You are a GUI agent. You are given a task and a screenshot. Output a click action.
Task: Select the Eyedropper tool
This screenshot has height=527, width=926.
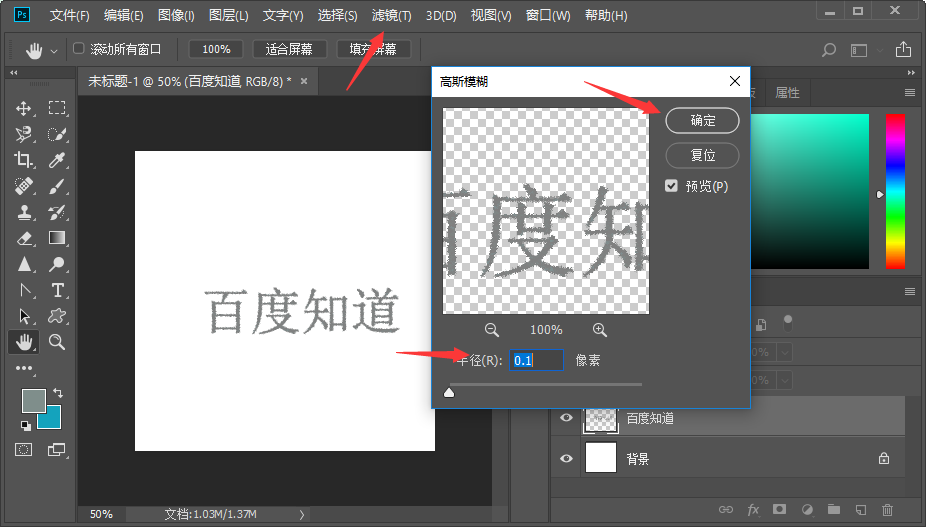(x=57, y=160)
